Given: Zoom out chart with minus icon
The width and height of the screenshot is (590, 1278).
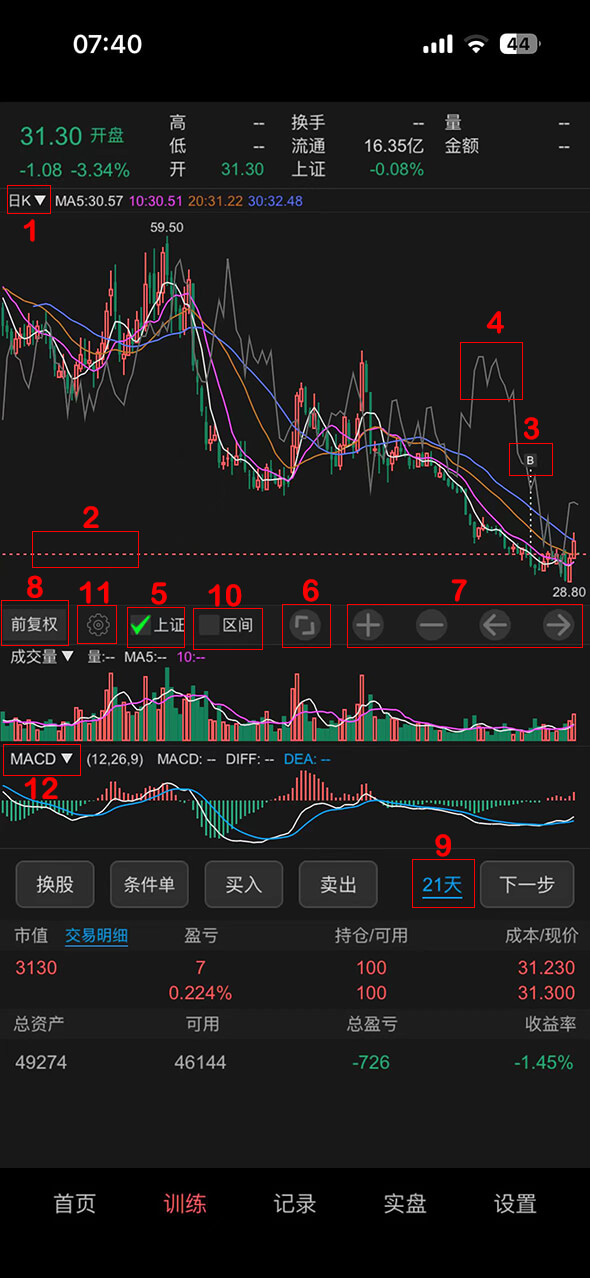Looking at the screenshot, I should click(x=432, y=626).
